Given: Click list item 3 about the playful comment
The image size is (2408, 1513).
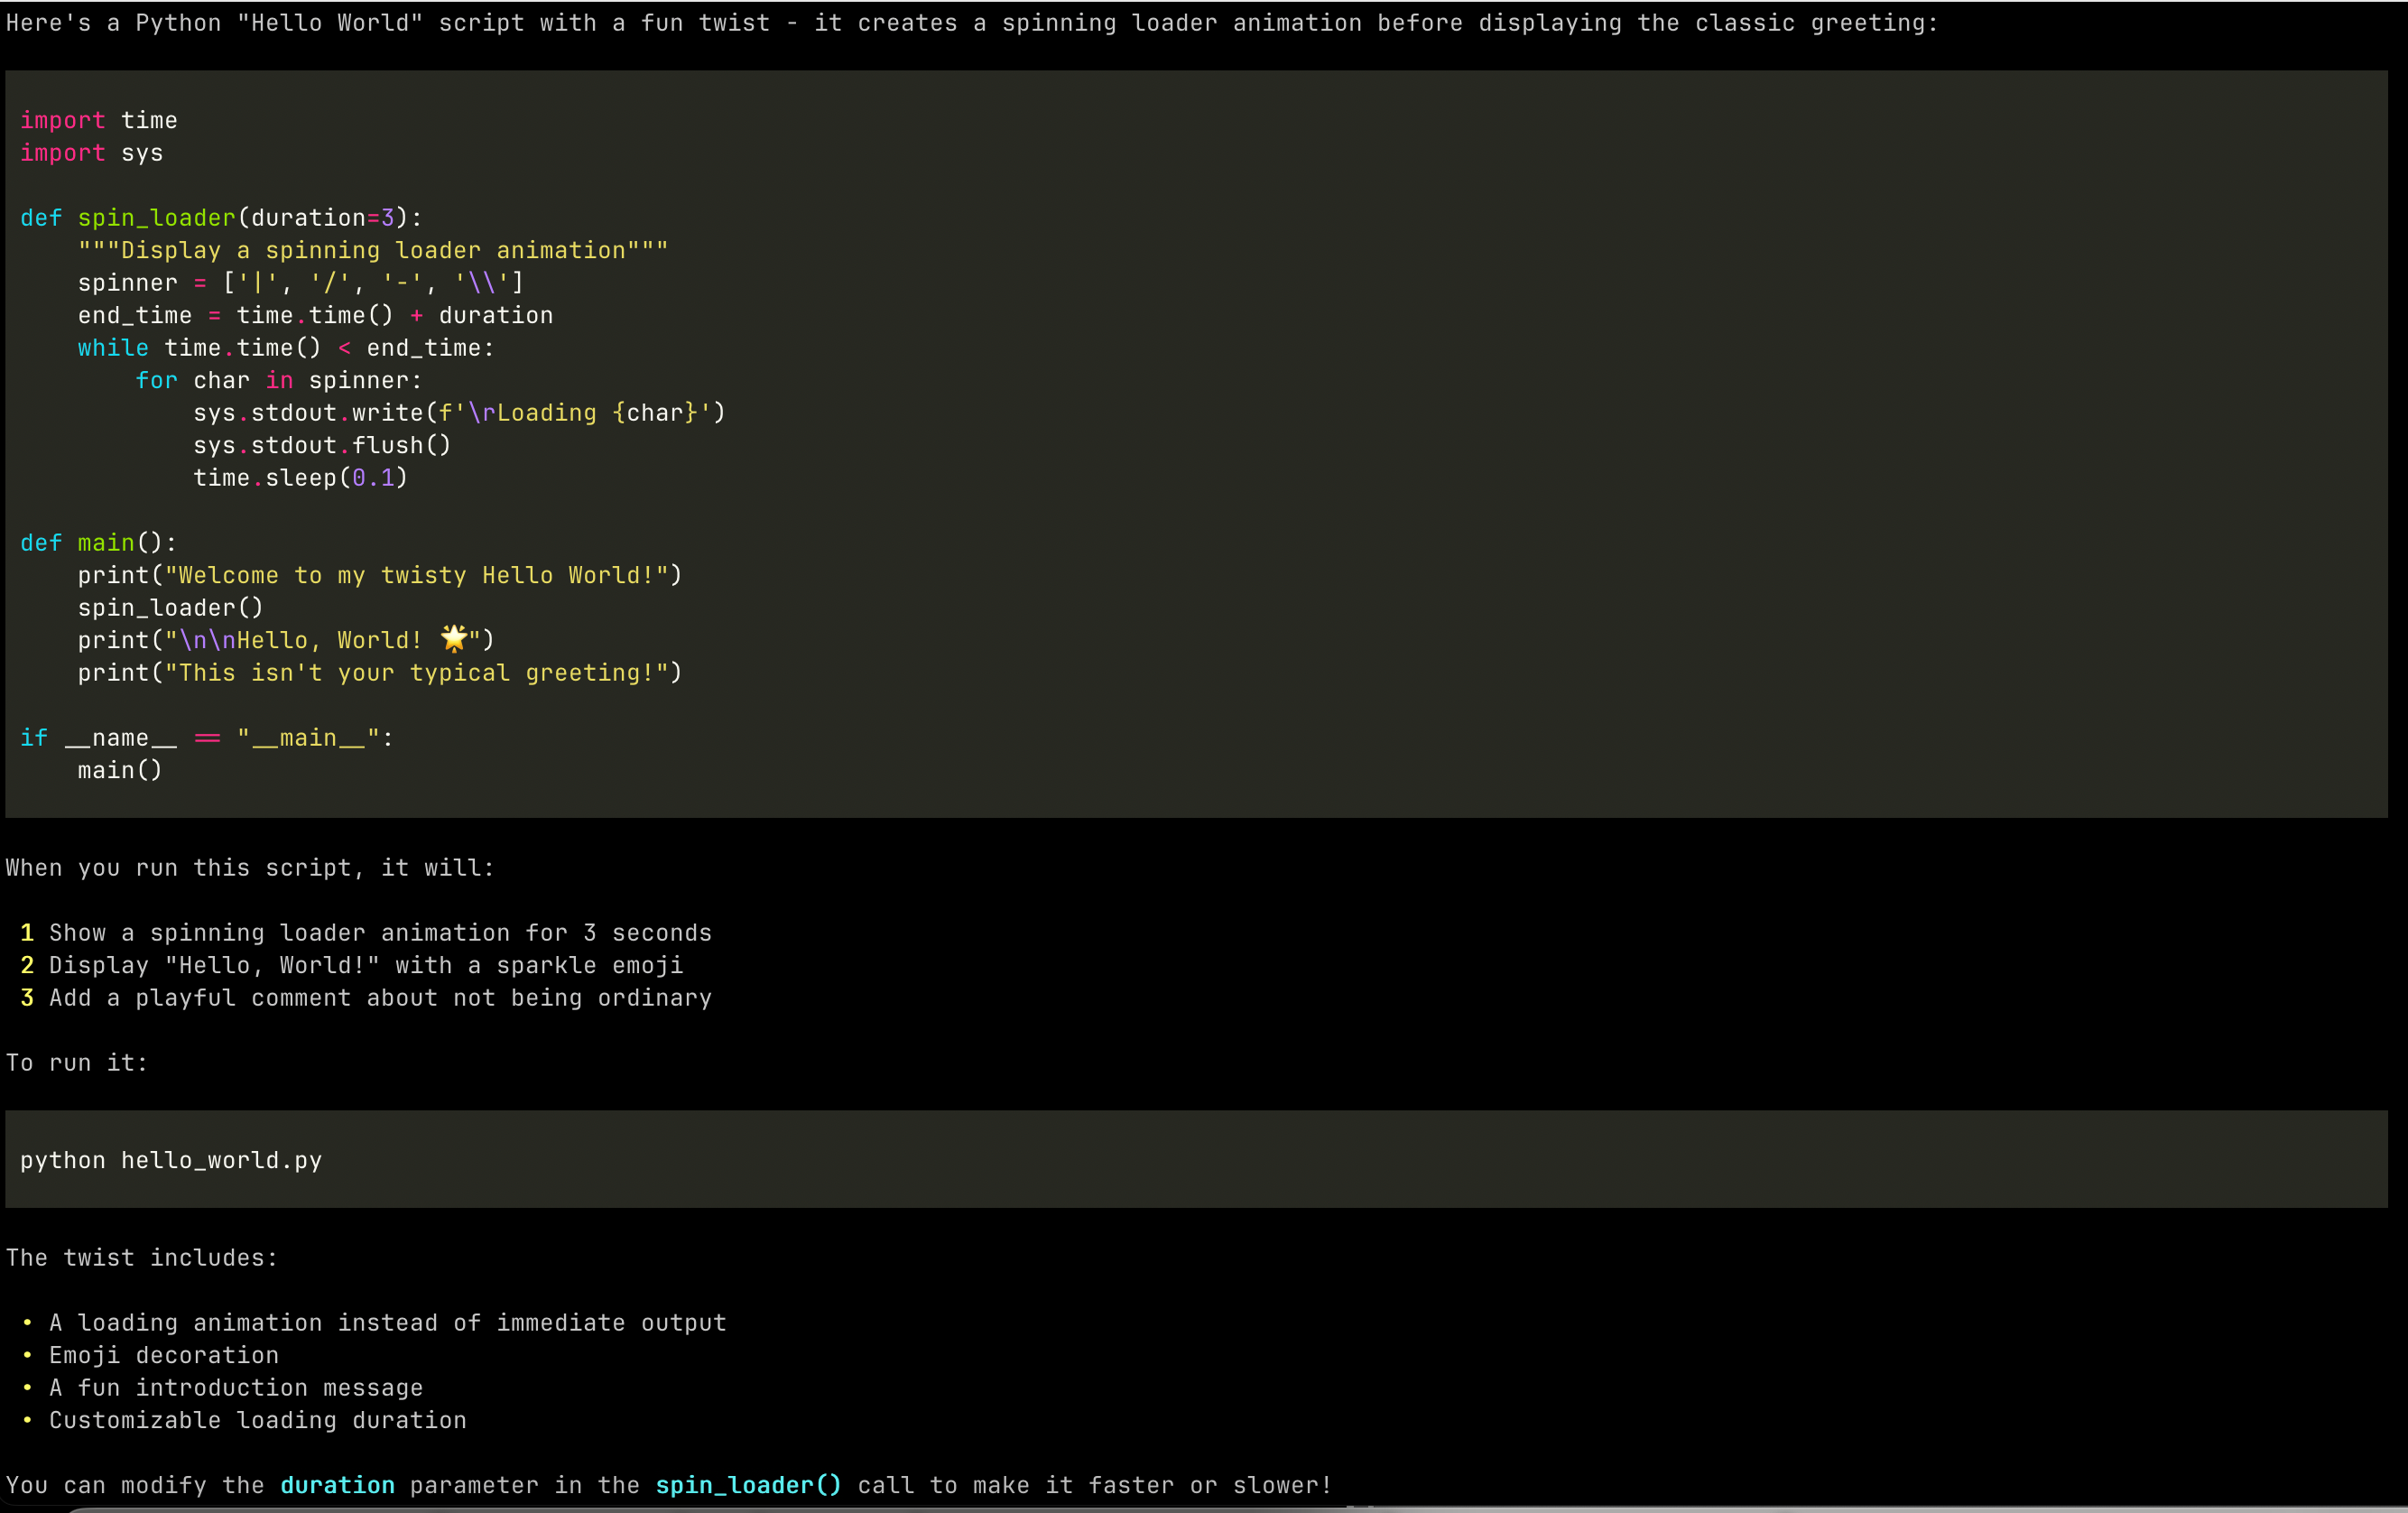Looking at the screenshot, I should click(366, 998).
